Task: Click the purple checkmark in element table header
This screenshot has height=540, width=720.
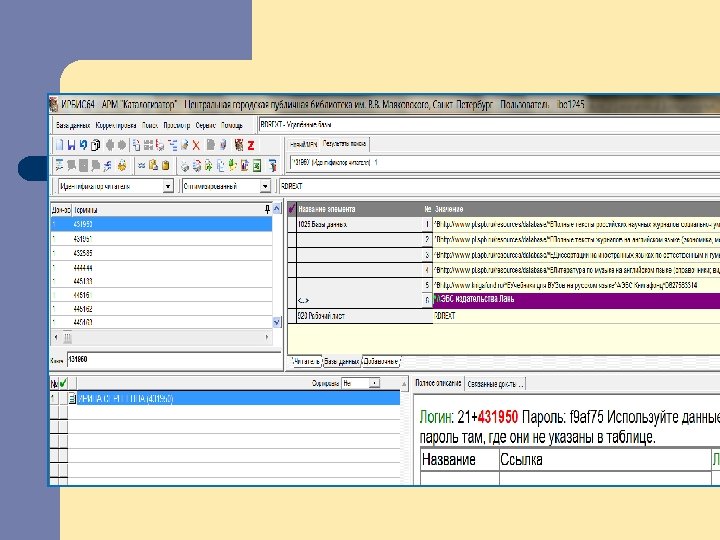Action: (x=292, y=209)
